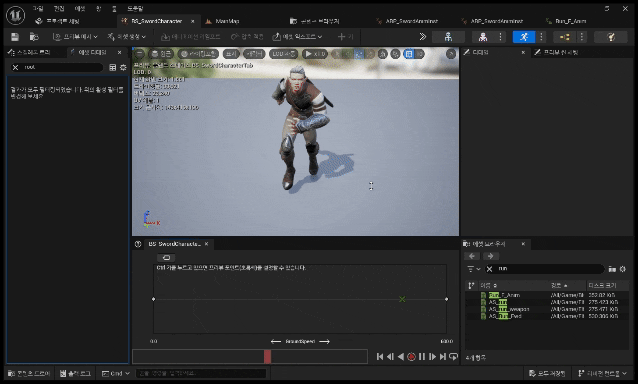Viewport: 638px width, 384px height.
Task: Click the toolbar overflow double-chevron icon
Action: click(x=423, y=37)
